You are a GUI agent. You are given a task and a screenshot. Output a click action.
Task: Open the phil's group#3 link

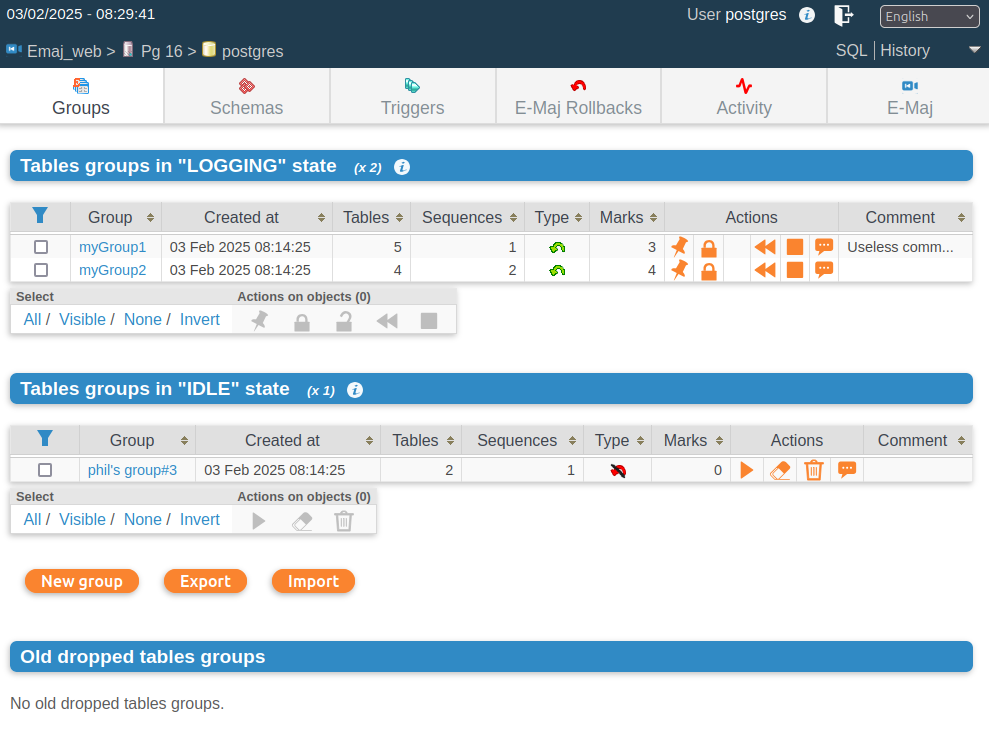click(x=132, y=470)
